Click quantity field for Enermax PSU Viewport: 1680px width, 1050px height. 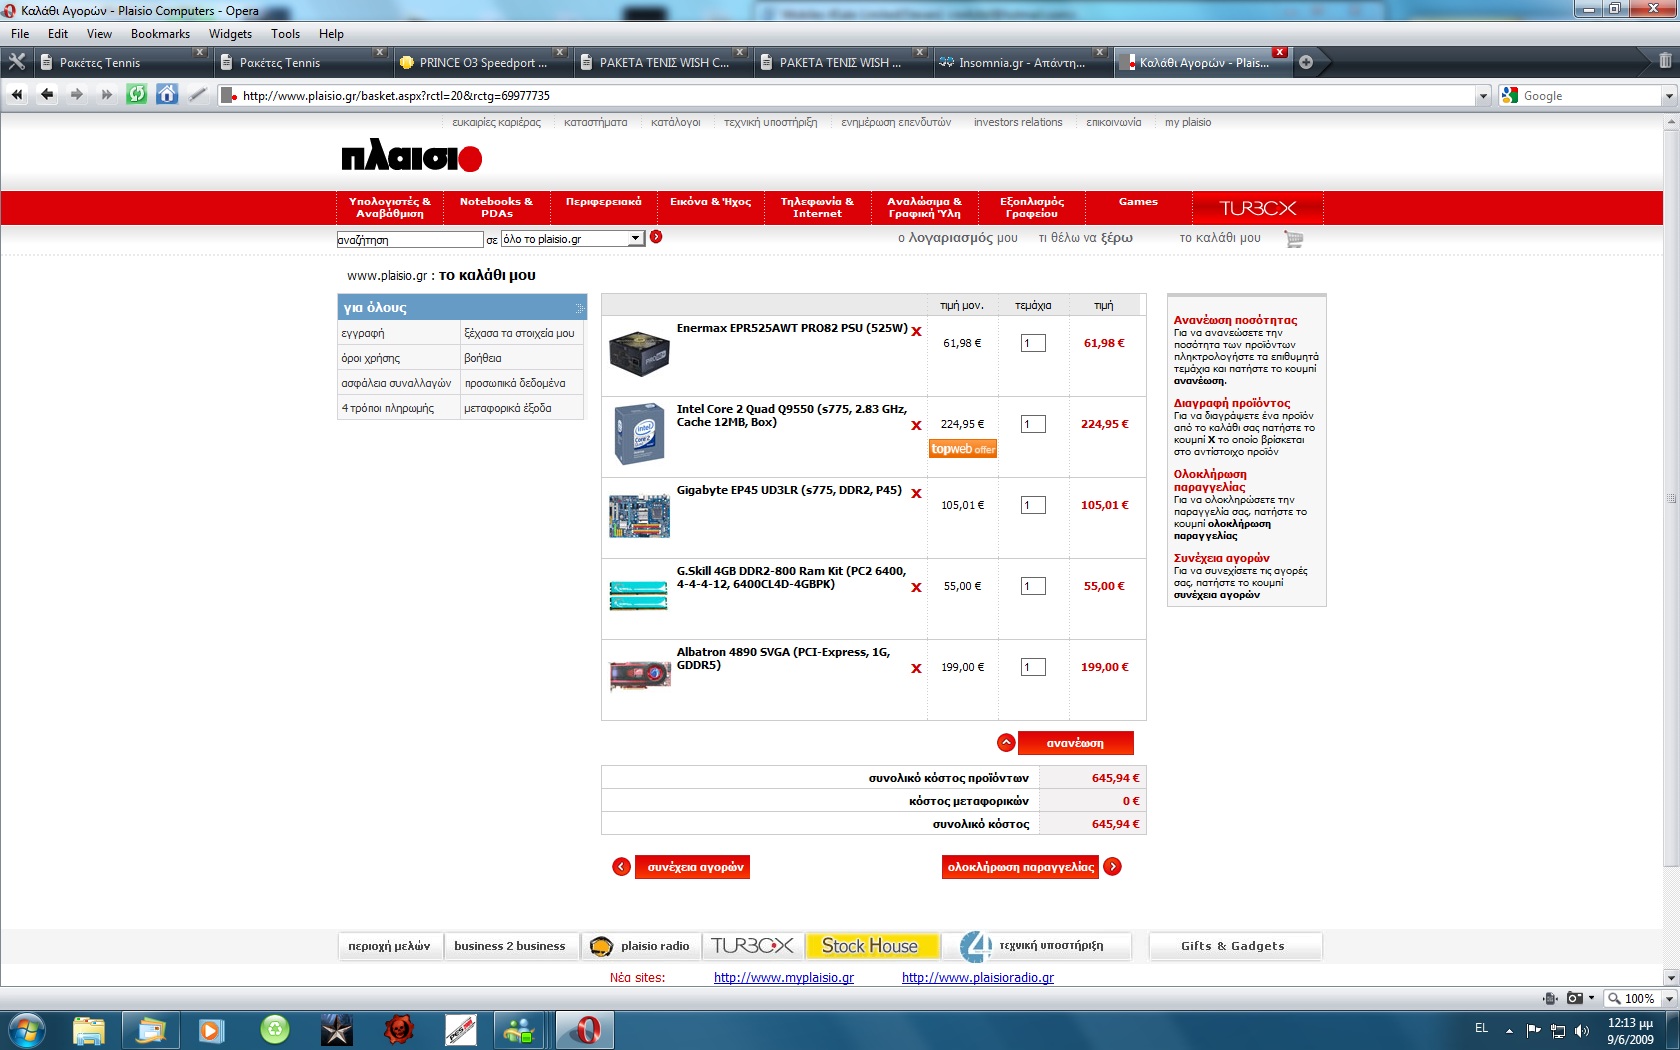1033,343
